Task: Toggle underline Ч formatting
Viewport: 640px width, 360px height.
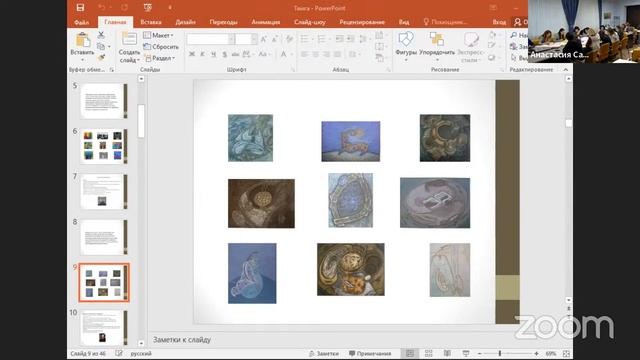Action: [x=213, y=54]
